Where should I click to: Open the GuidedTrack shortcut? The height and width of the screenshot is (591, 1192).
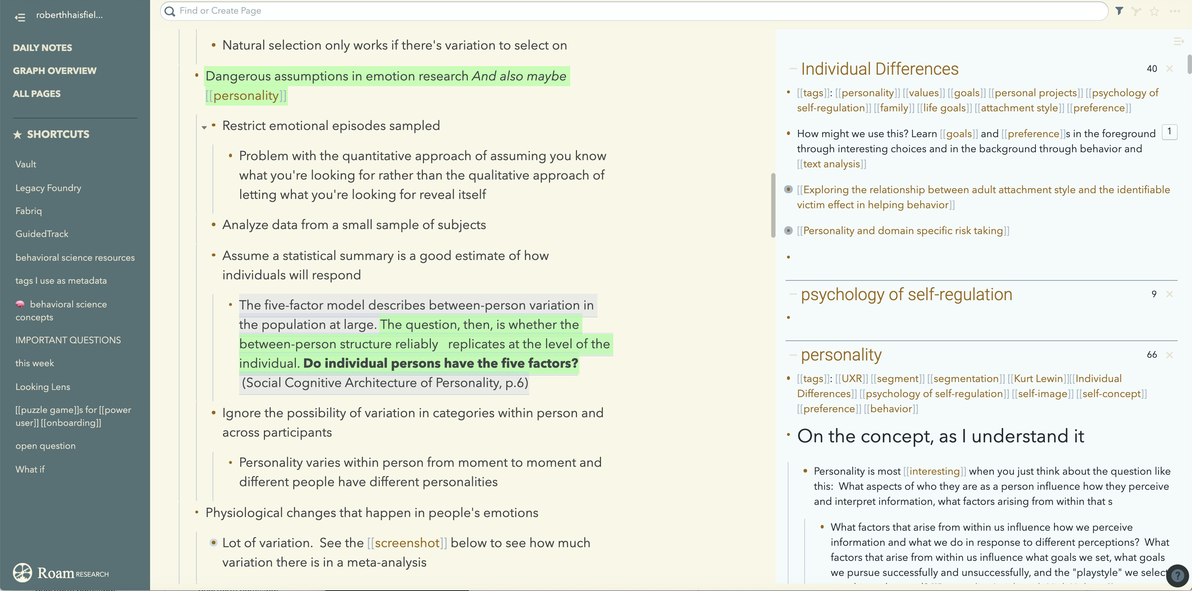click(42, 234)
